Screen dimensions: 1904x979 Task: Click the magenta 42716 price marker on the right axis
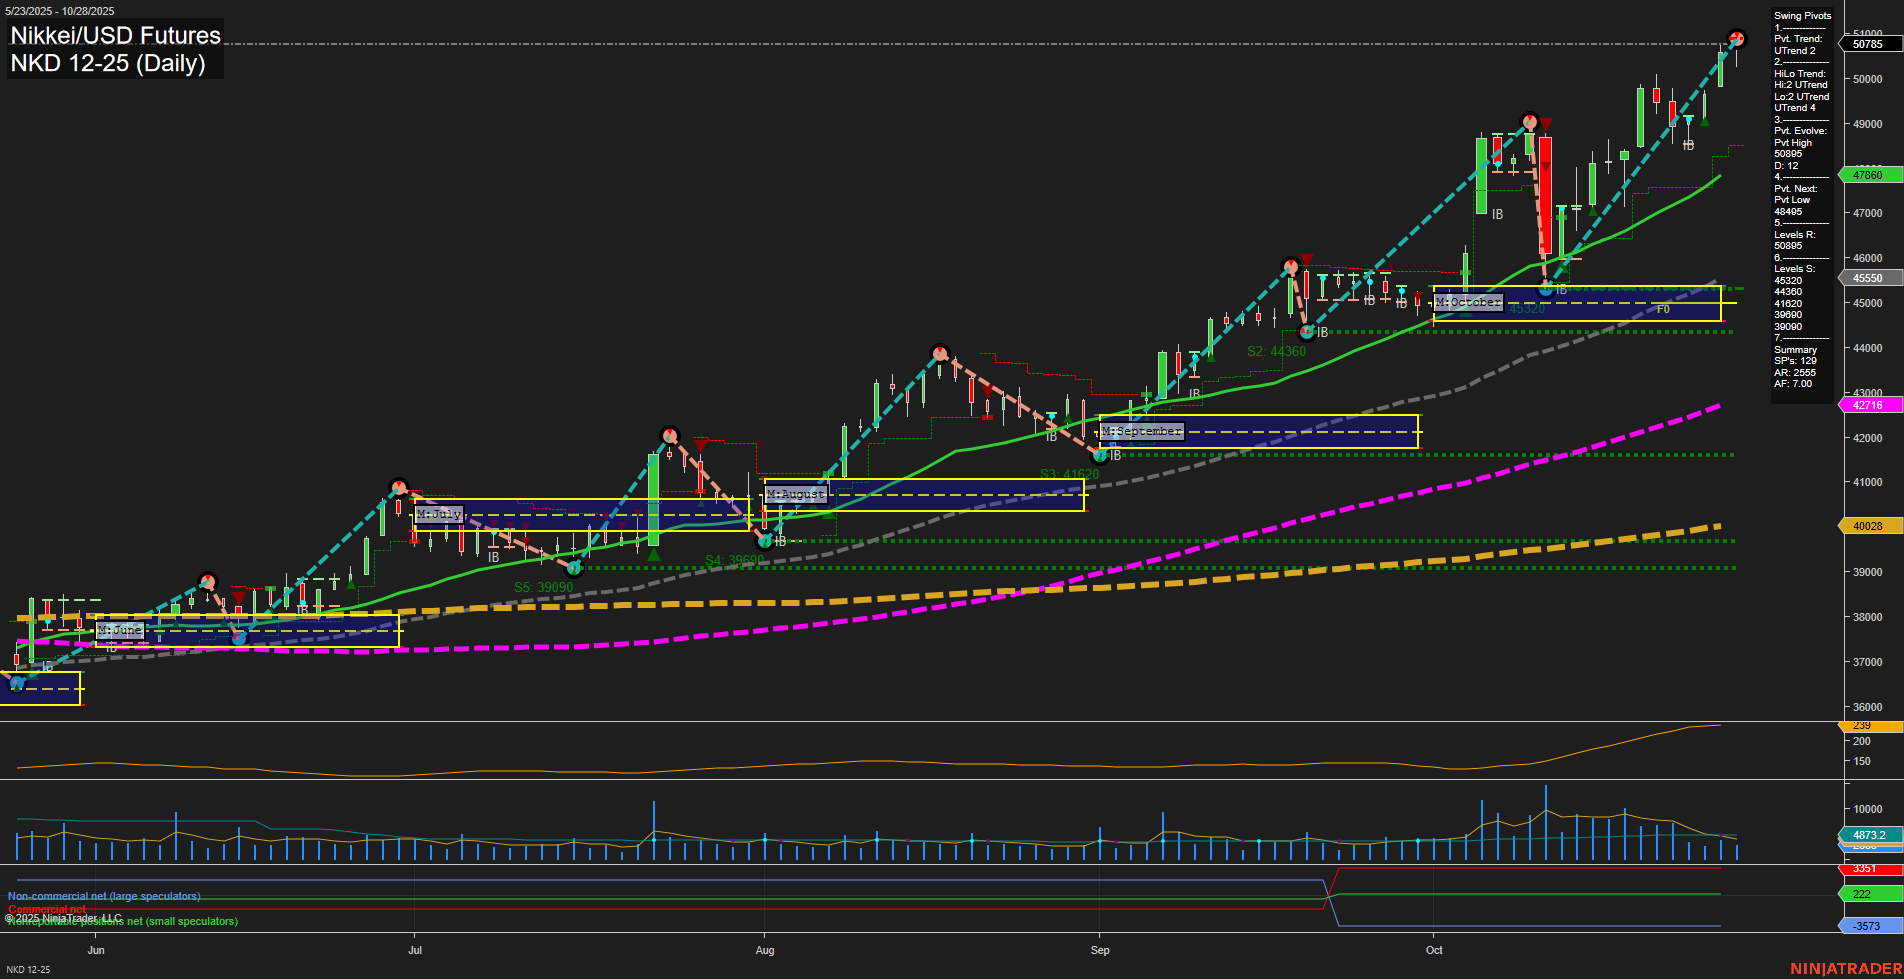pos(1866,405)
